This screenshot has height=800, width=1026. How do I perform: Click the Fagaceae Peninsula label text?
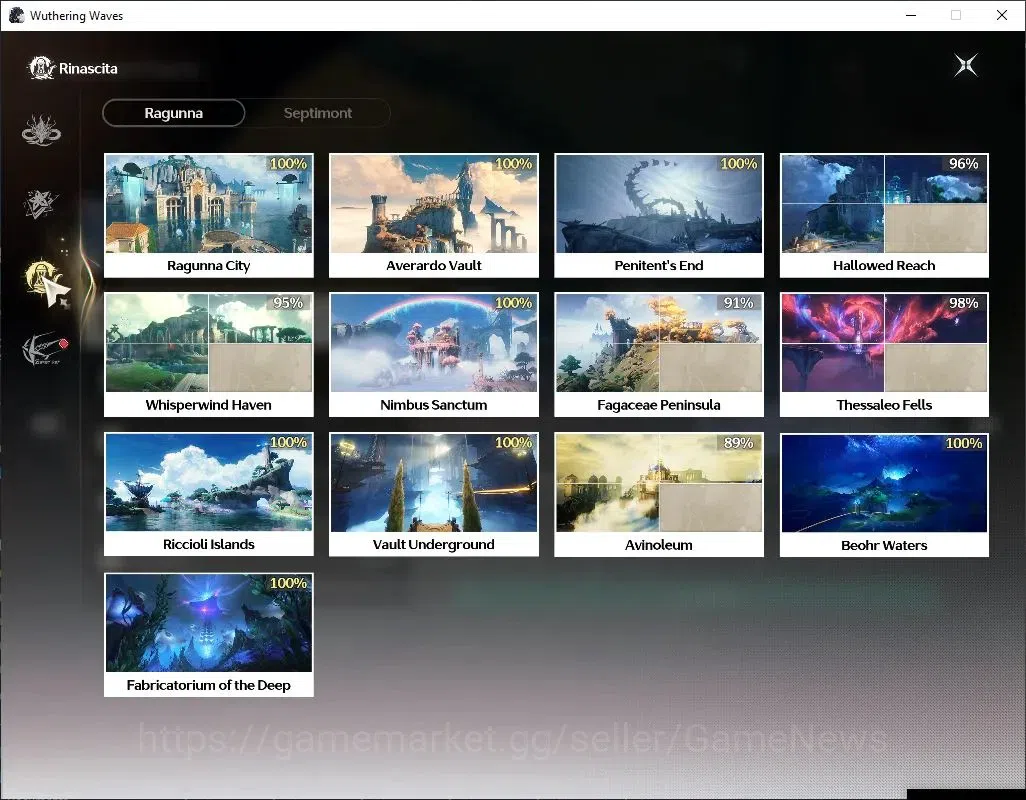(659, 405)
